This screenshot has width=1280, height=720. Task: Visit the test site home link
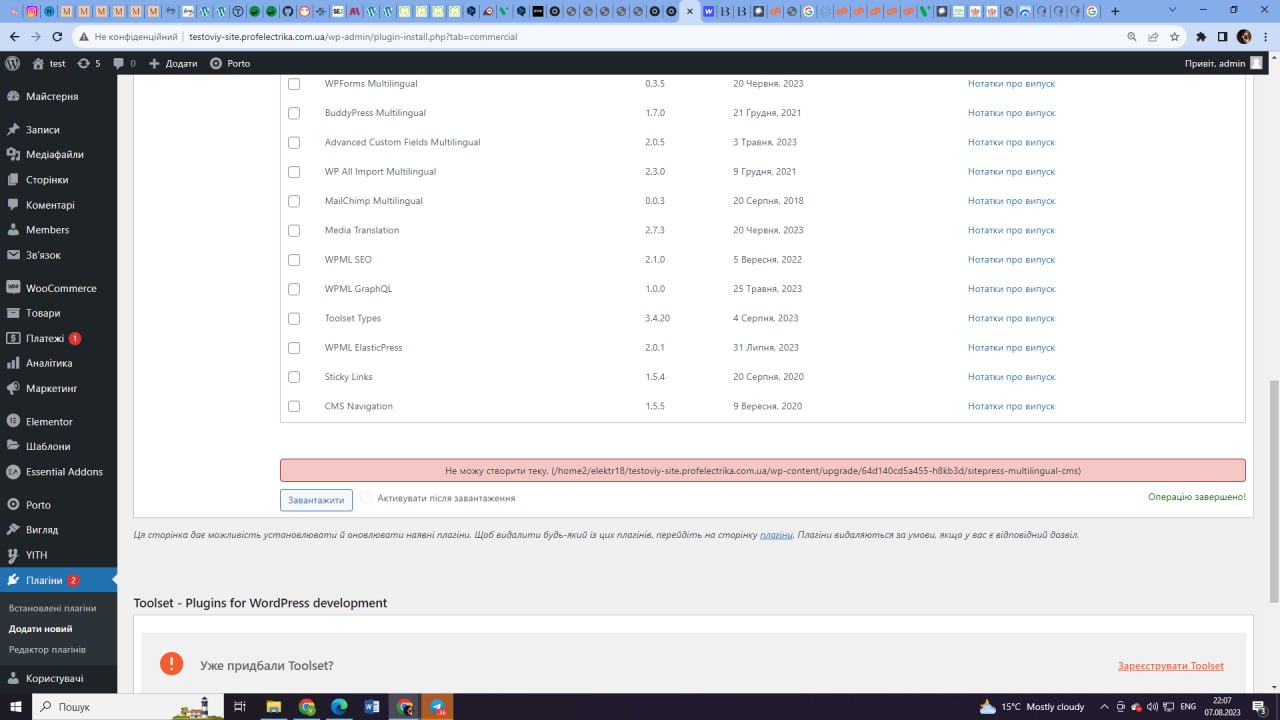49,63
